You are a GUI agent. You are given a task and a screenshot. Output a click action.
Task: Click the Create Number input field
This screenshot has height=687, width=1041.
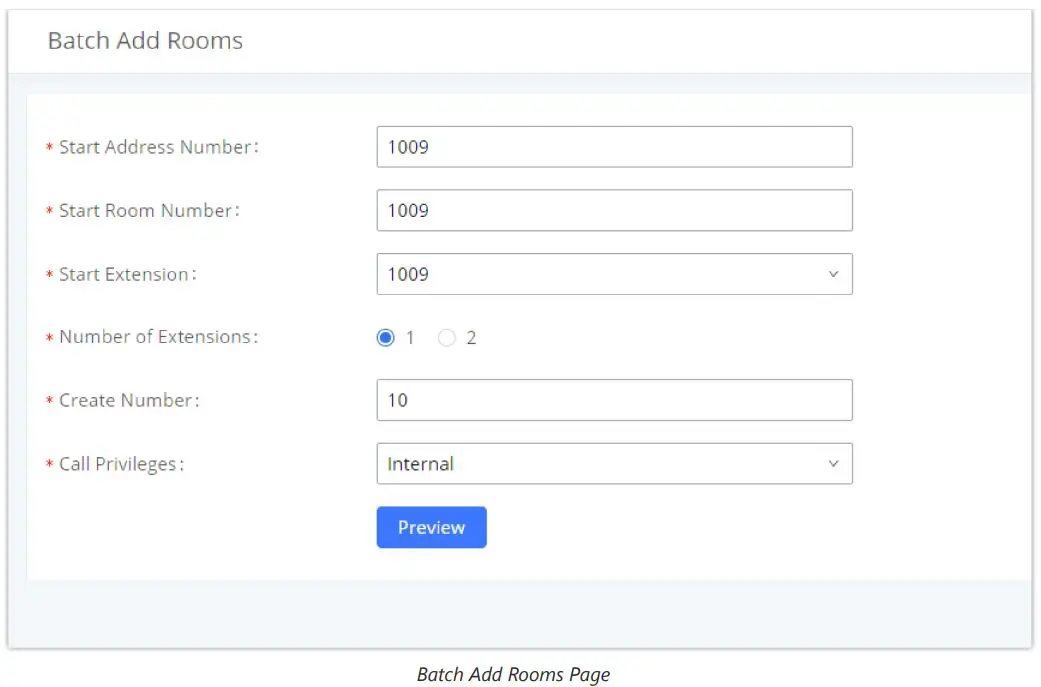tap(614, 400)
